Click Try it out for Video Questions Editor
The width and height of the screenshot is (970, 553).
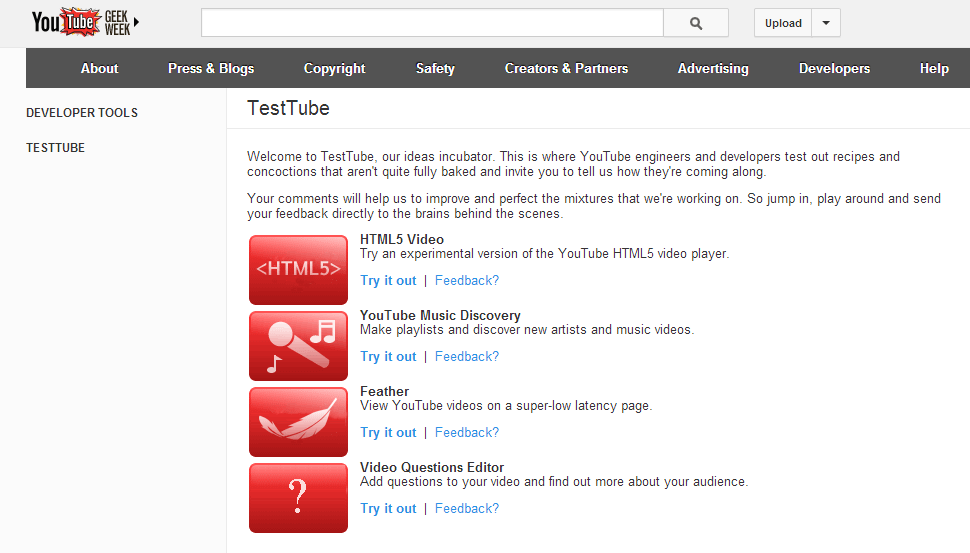[388, 509]
